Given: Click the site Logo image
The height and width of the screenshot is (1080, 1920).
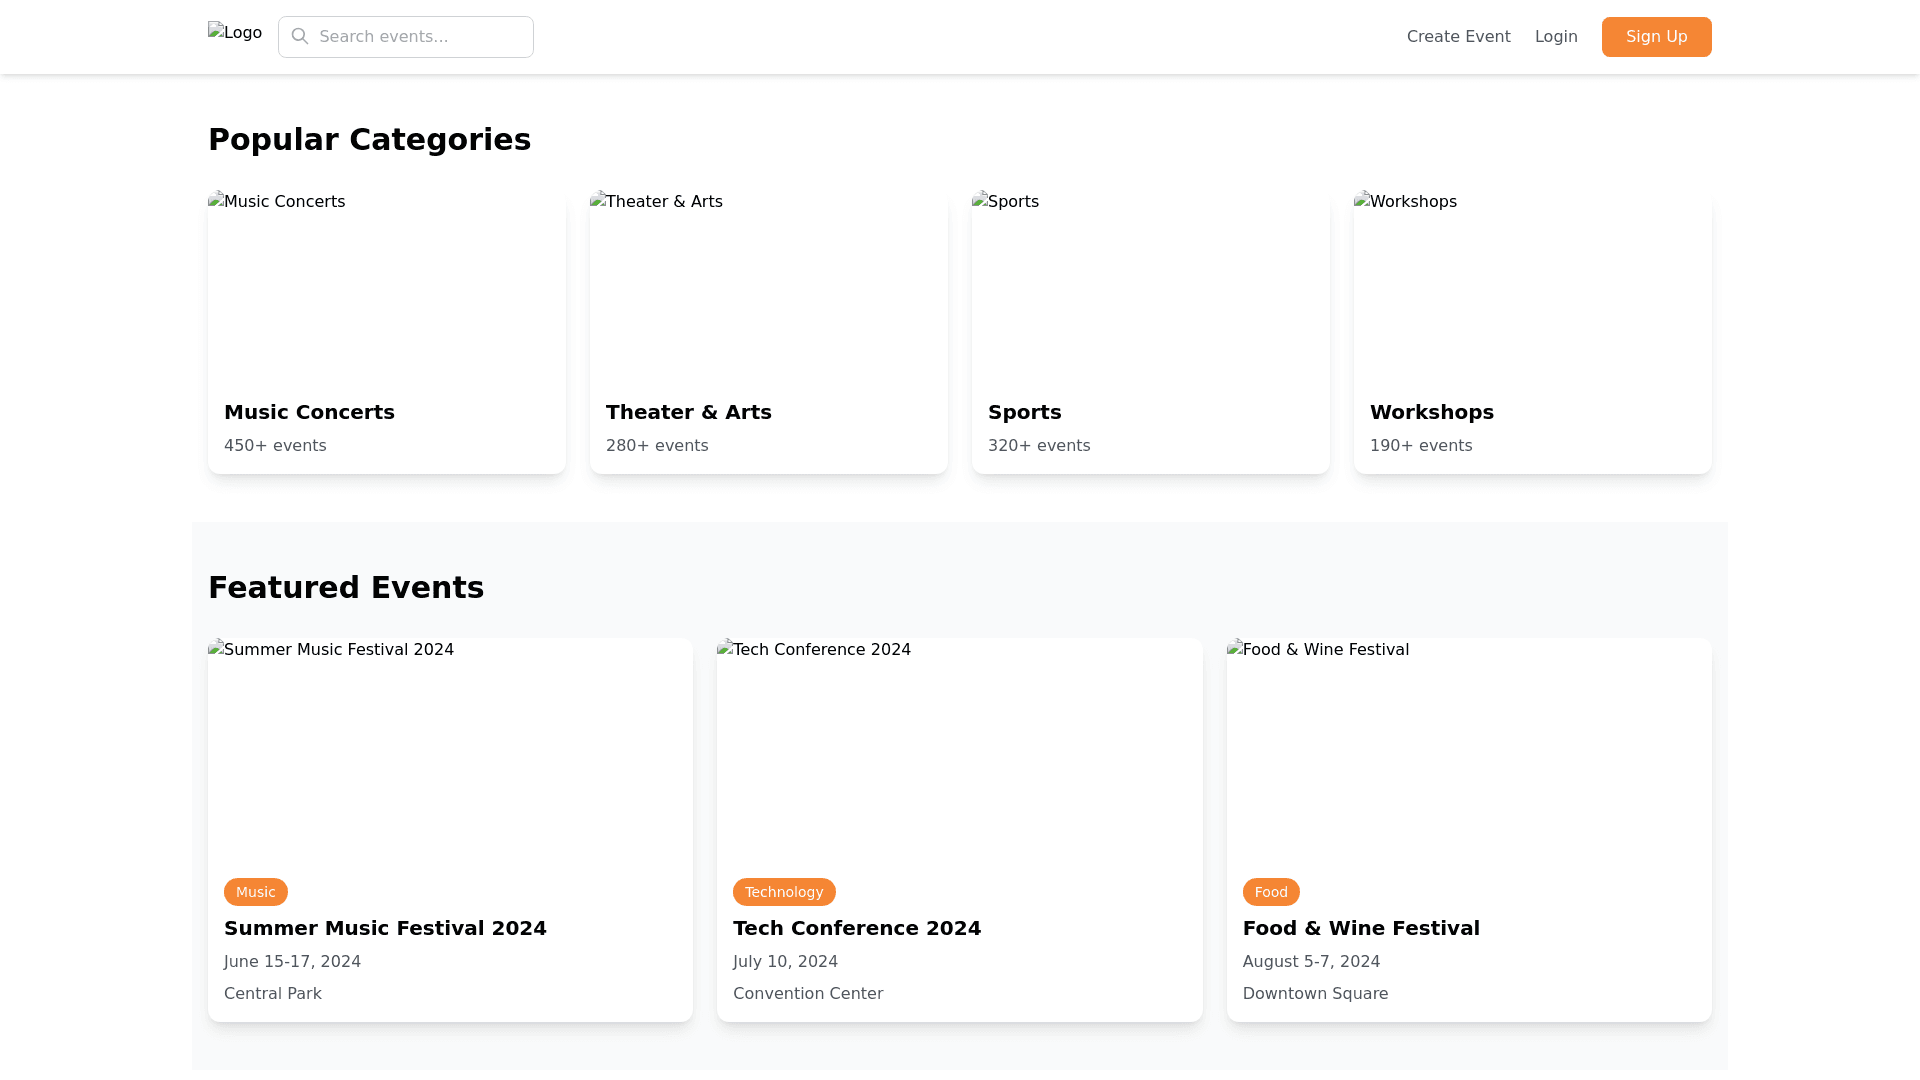Looking at the screenshot, I should pos(234,33).
